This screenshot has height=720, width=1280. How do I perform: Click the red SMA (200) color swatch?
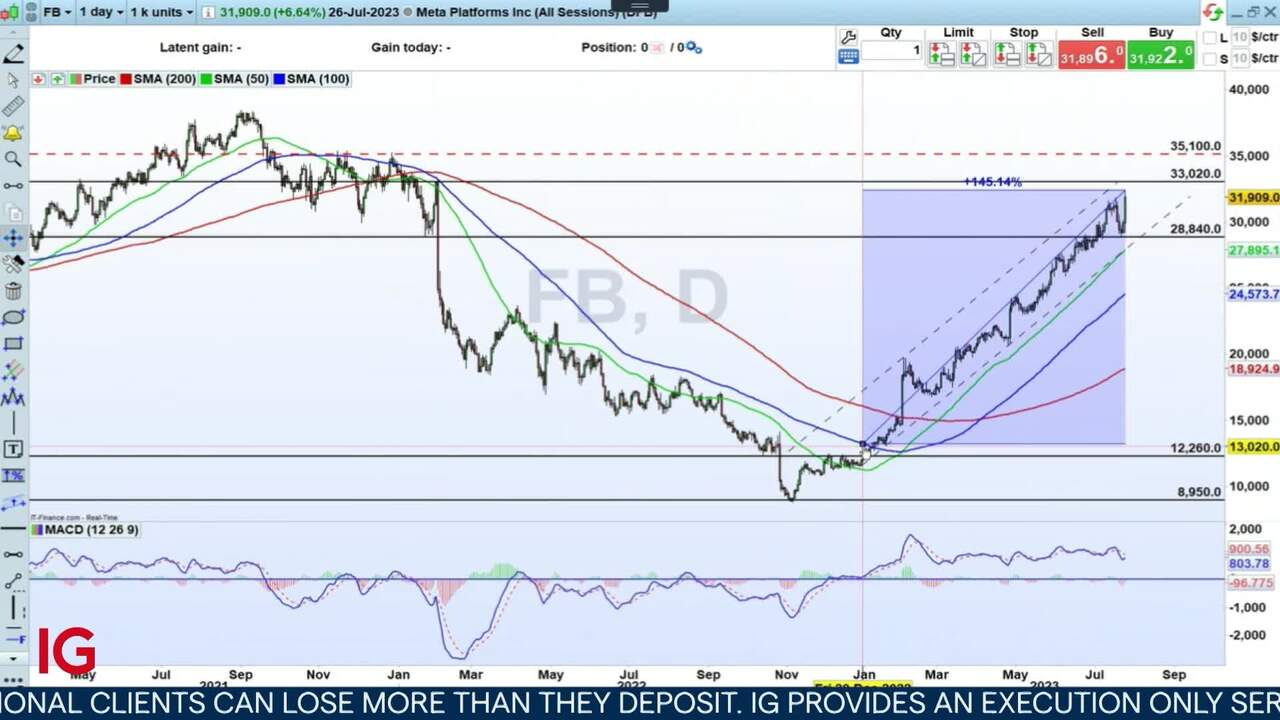[126, 79]
